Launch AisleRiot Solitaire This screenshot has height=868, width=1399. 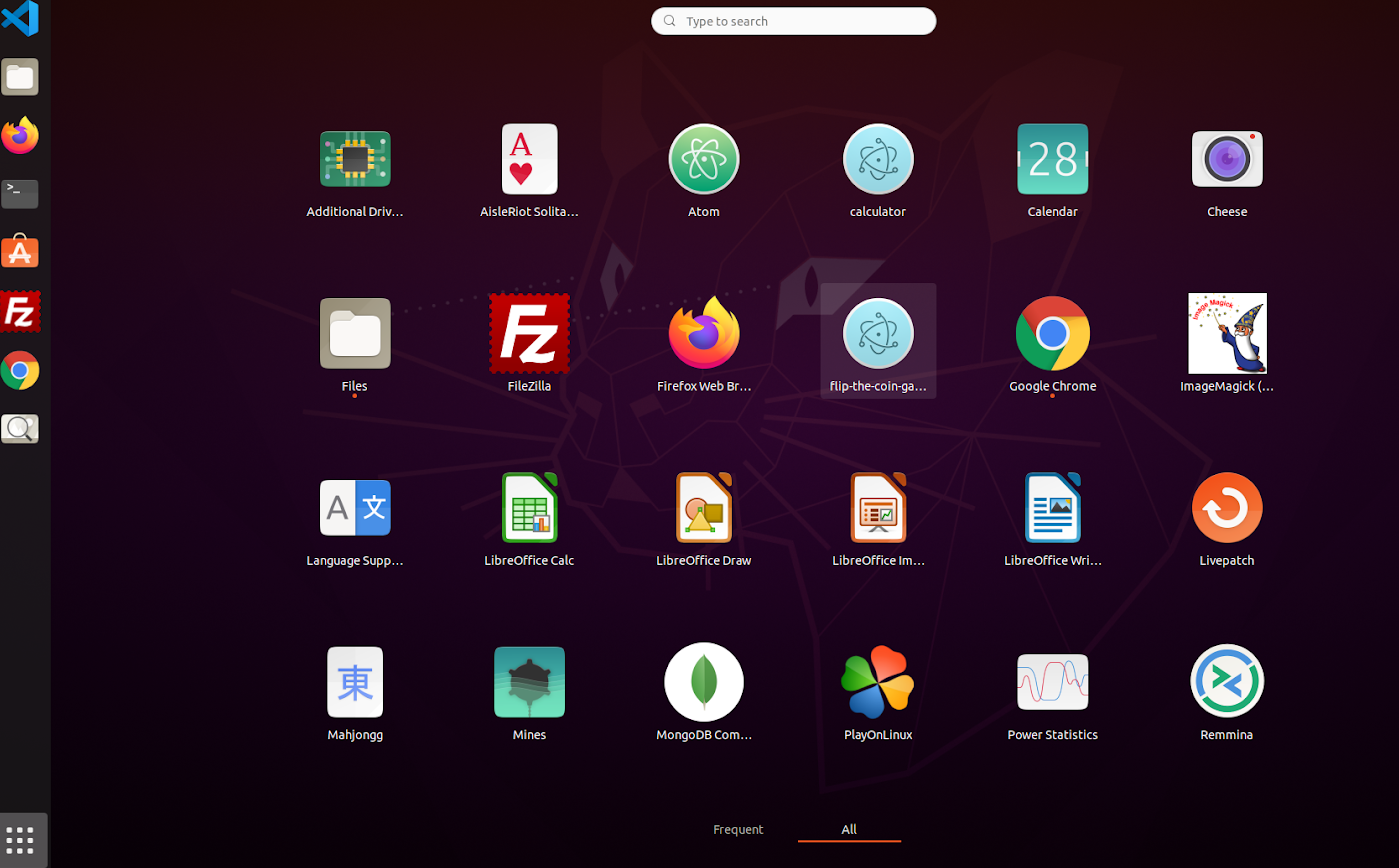529,159
